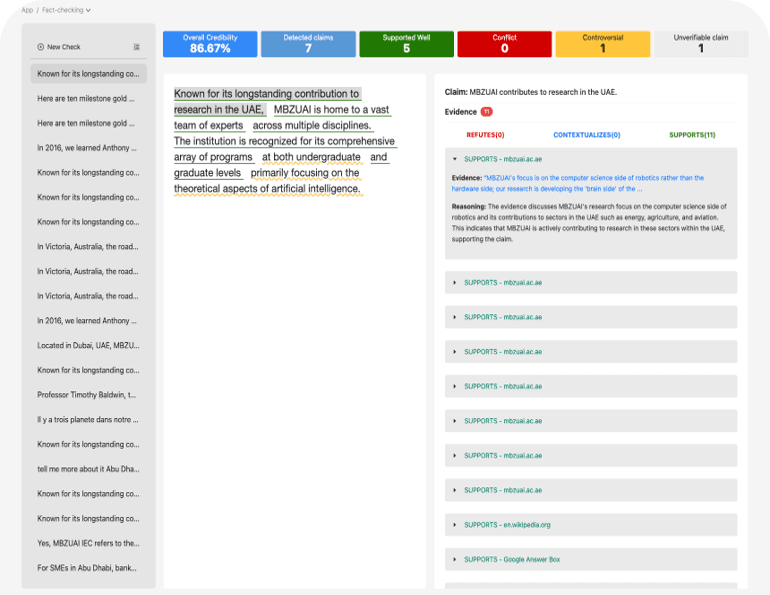770x595 pixels.
Task: Open the first 'In 2016, we learned Anthony' item
Action: click(x=88, y=148)
